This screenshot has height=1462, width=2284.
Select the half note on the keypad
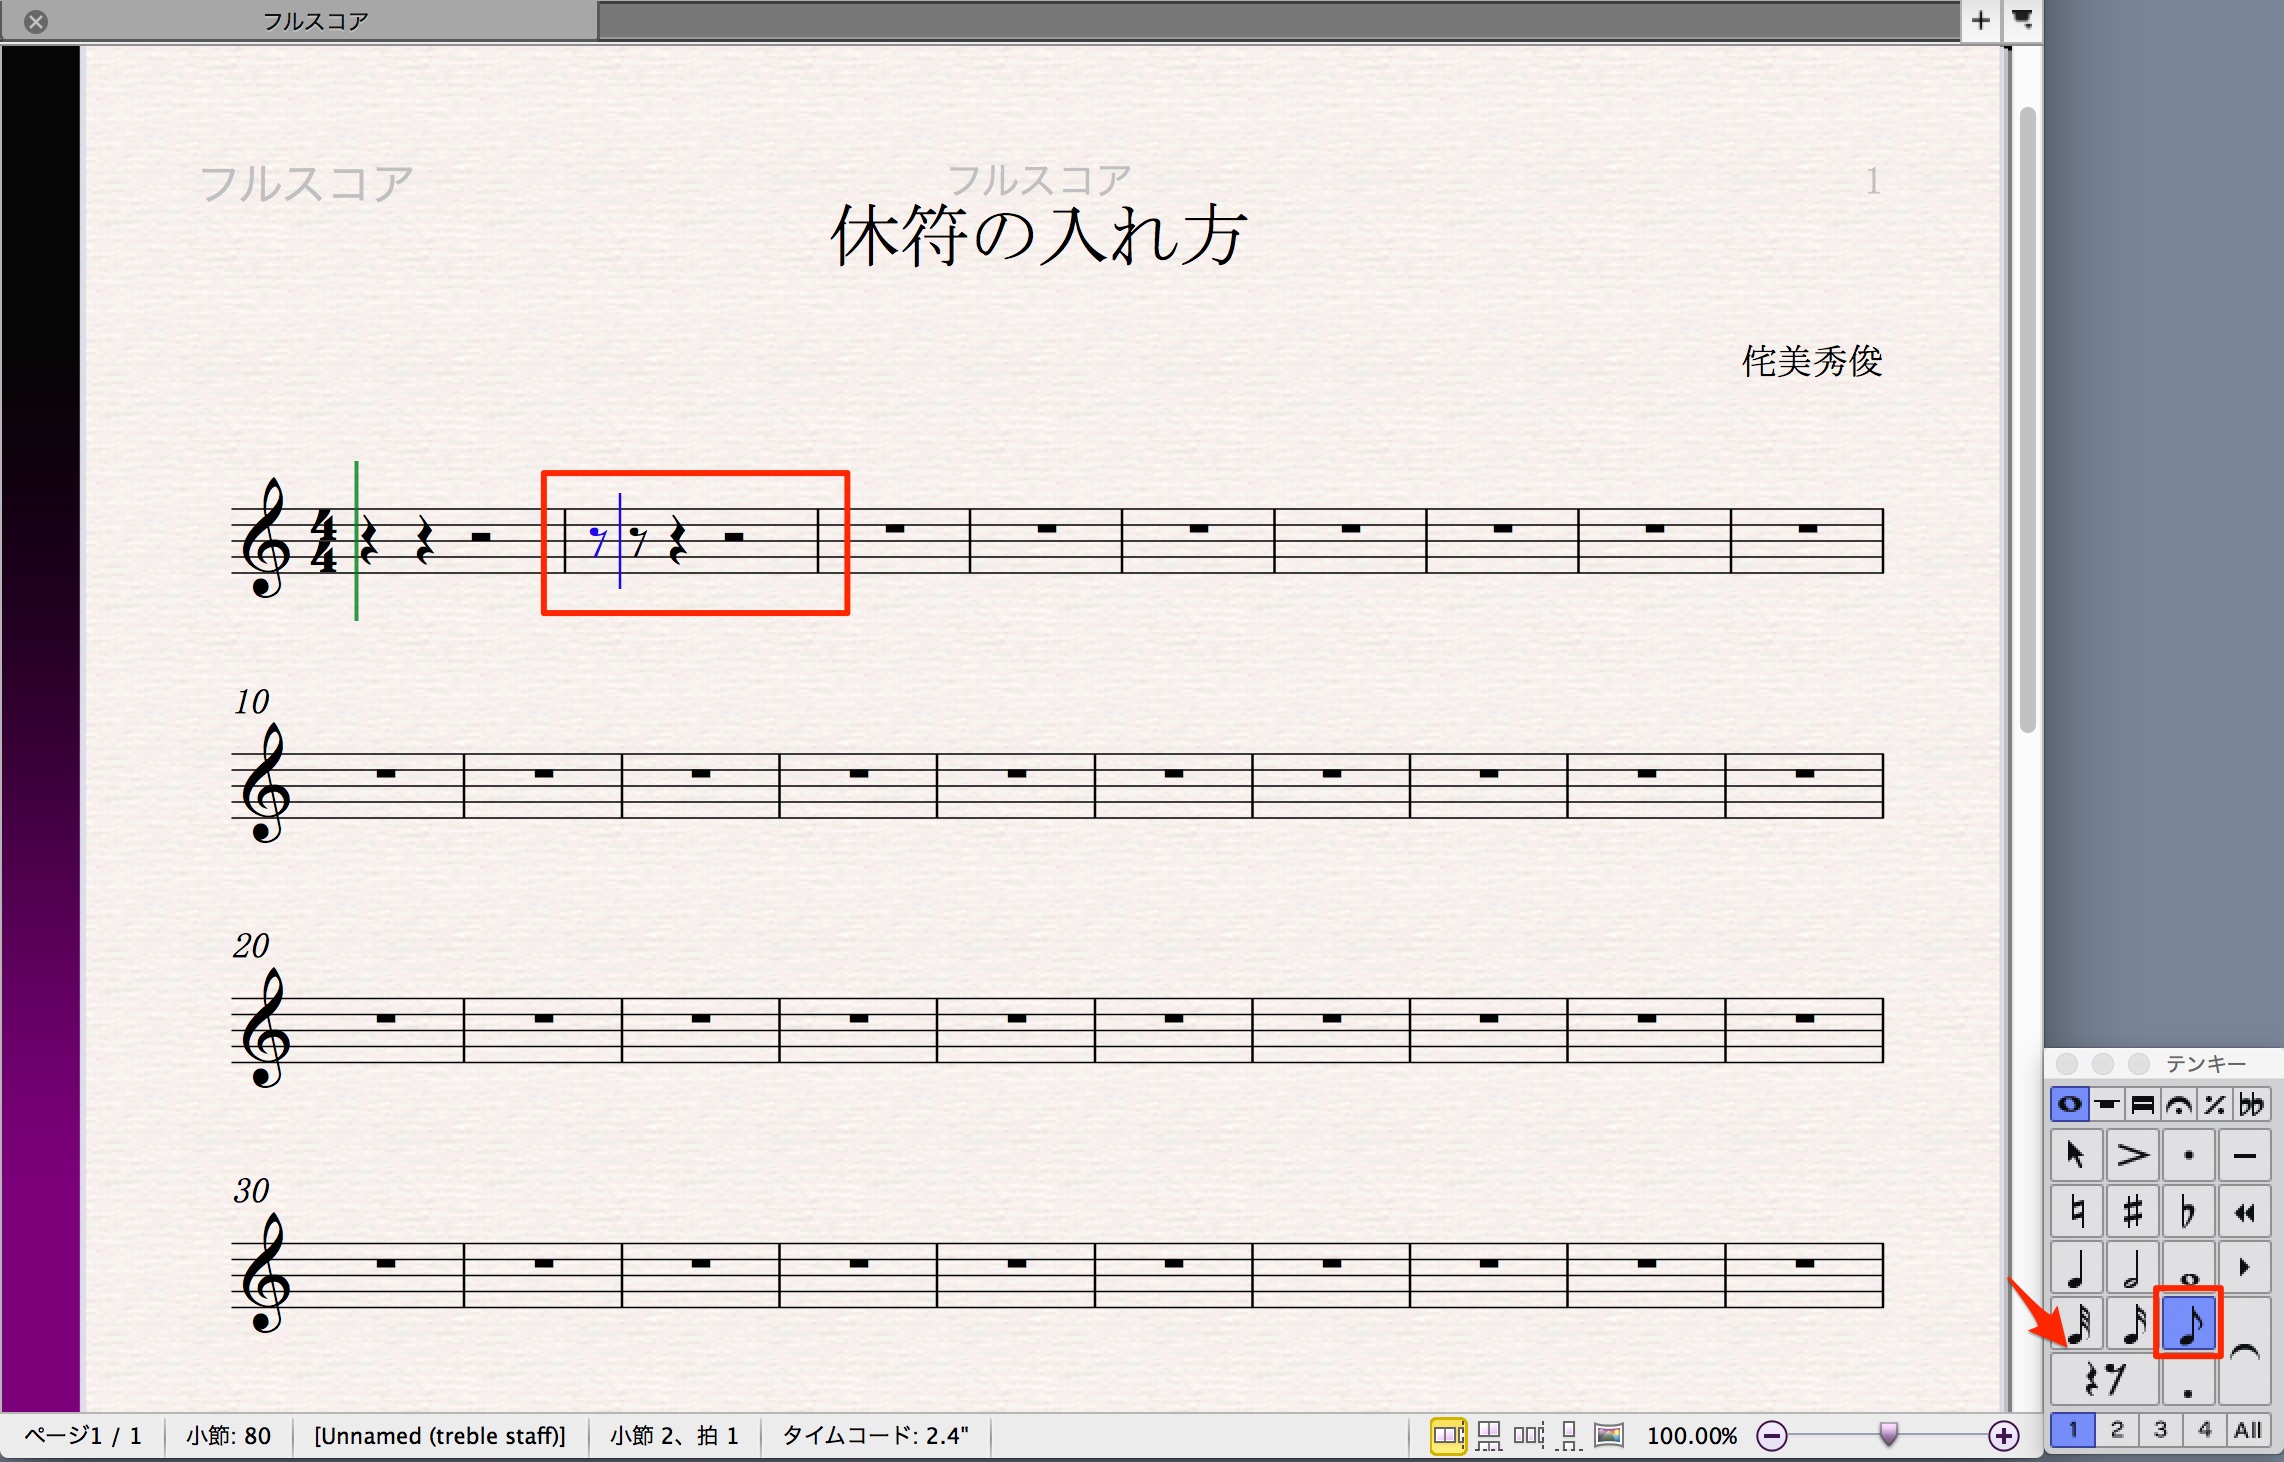tap(2132, 1267)
